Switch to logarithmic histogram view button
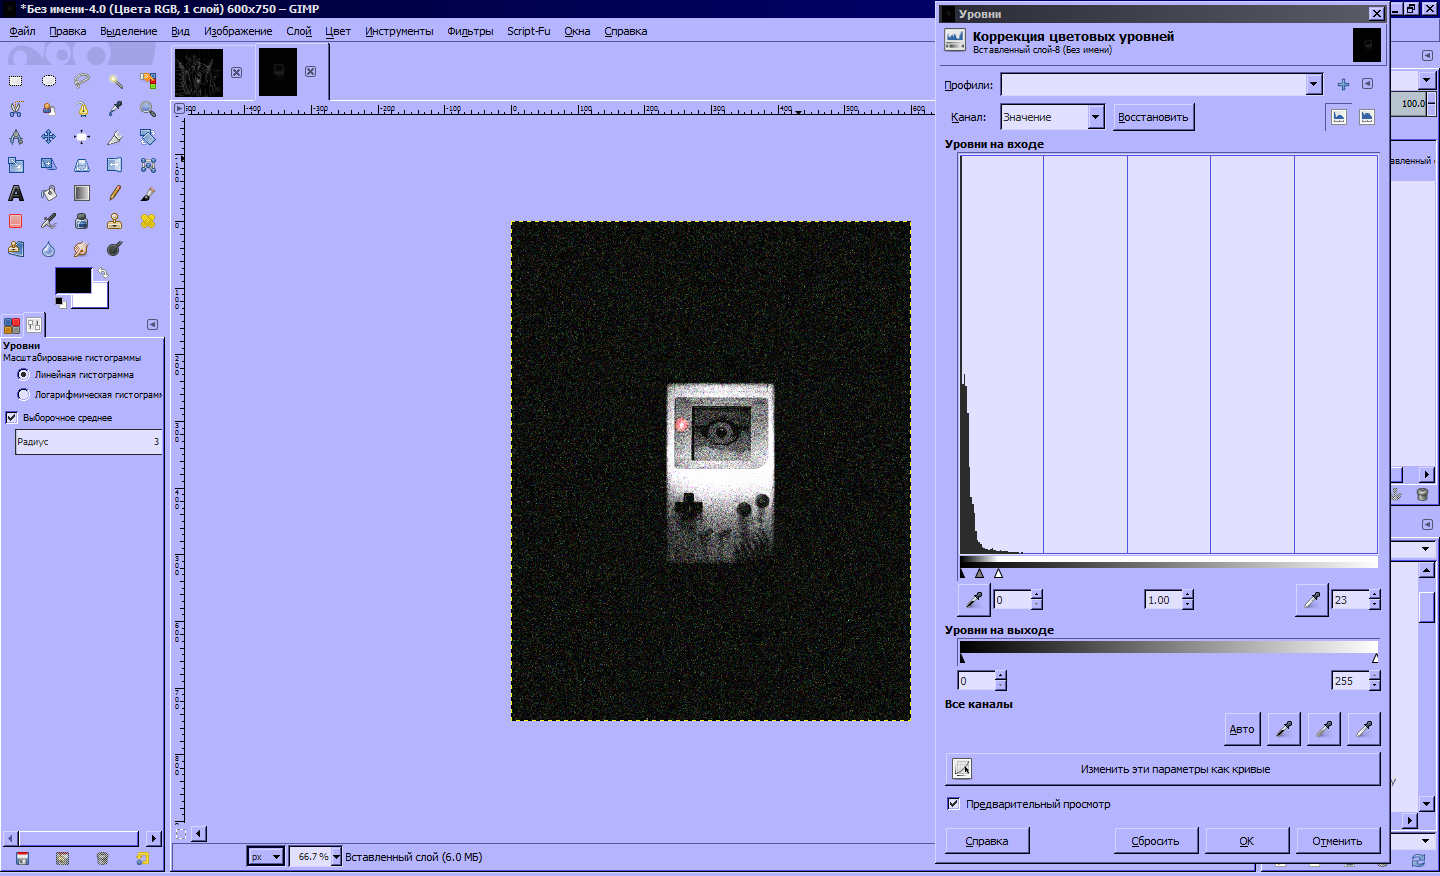This screenshot has width=1440, height=876. [1367, 117]
